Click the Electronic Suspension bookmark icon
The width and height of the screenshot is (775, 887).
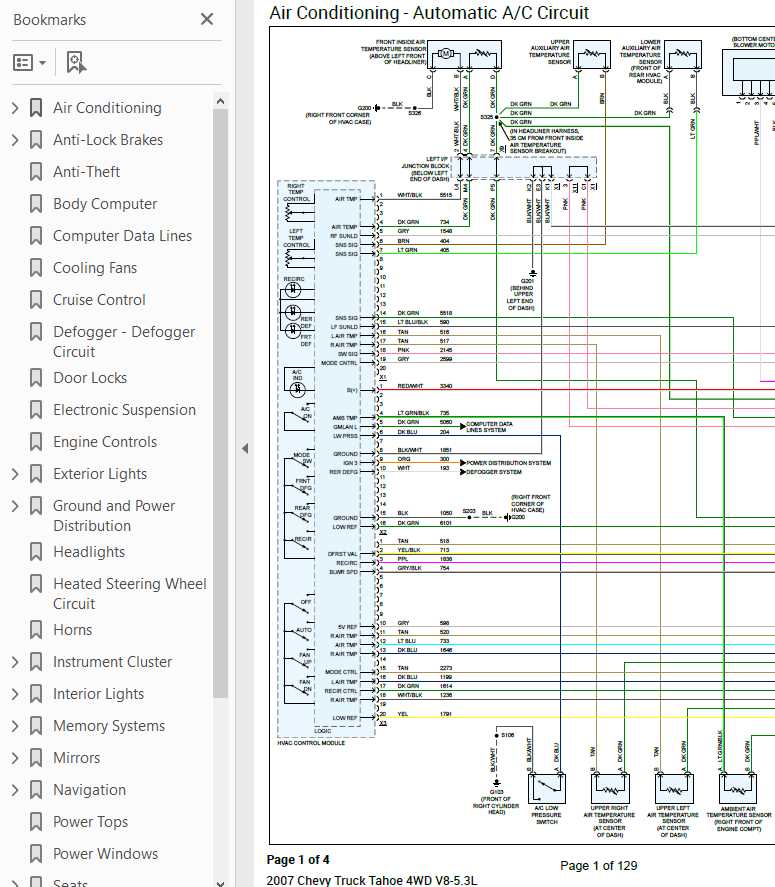pyautogui.click(x=36, y=410)
